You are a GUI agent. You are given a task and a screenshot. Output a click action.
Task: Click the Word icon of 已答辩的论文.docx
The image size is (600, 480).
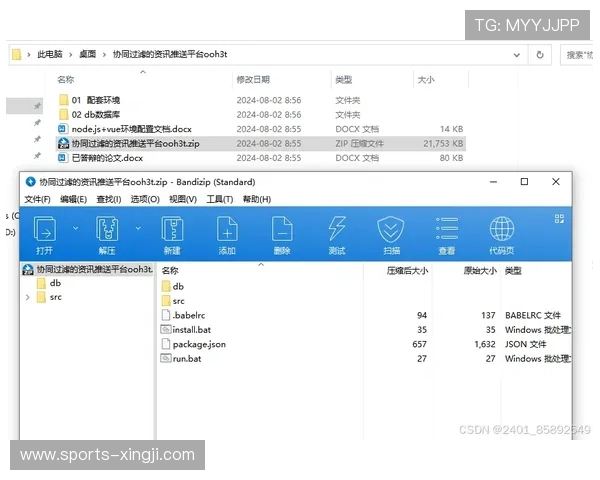click(x=63, y=158)
